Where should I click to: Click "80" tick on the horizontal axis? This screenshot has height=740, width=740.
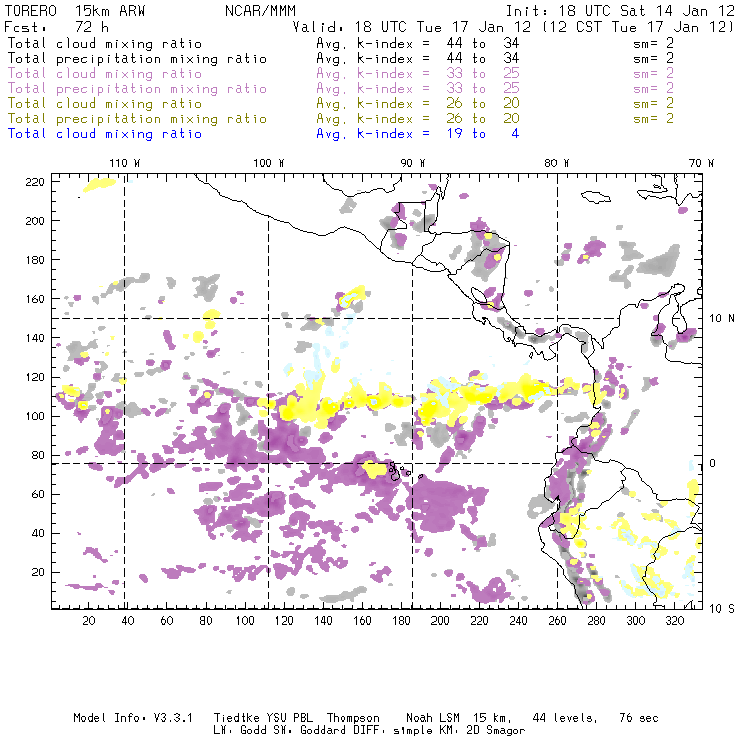tap(206, 621)
